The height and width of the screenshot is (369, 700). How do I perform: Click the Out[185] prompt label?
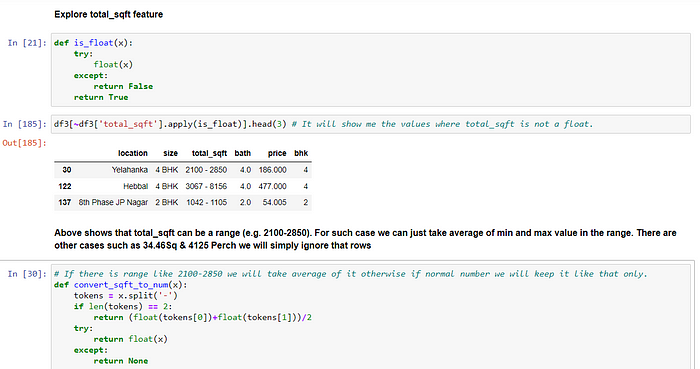click(x=25, y=143)
